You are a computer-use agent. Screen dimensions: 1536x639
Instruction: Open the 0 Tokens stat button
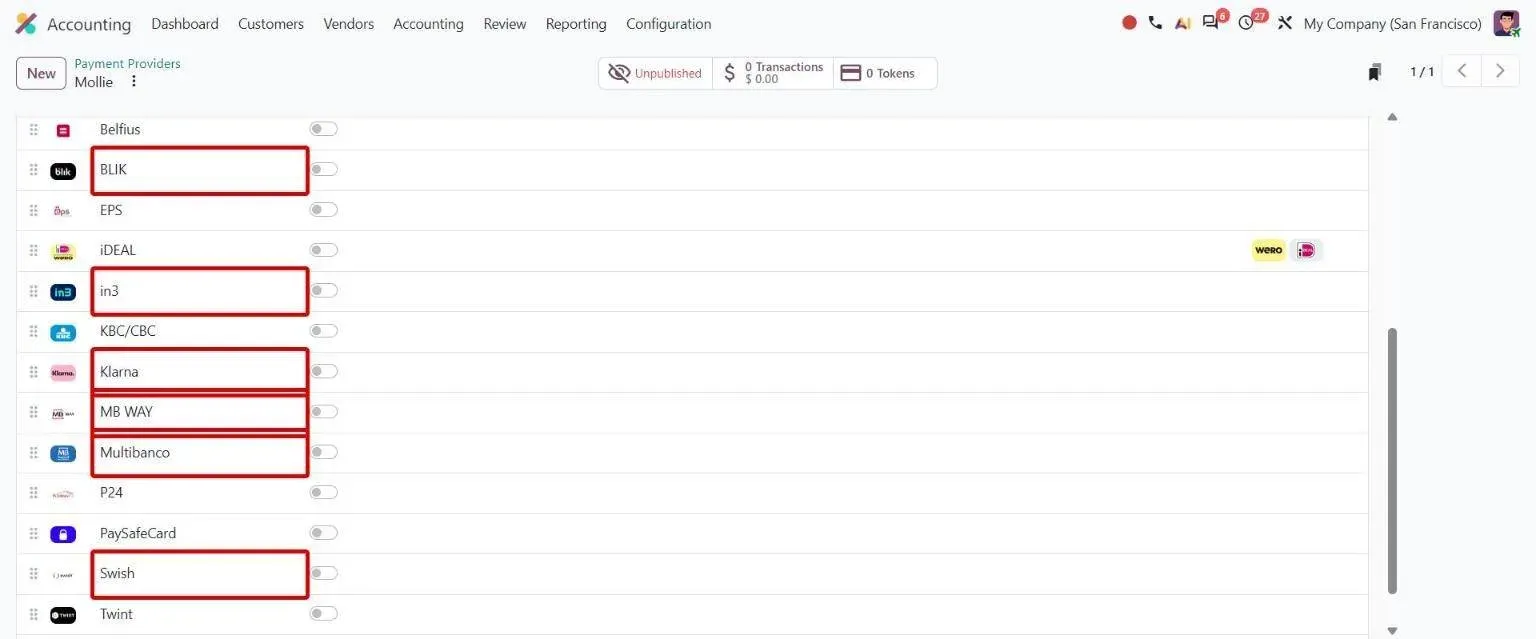click(x=884, y=73)
